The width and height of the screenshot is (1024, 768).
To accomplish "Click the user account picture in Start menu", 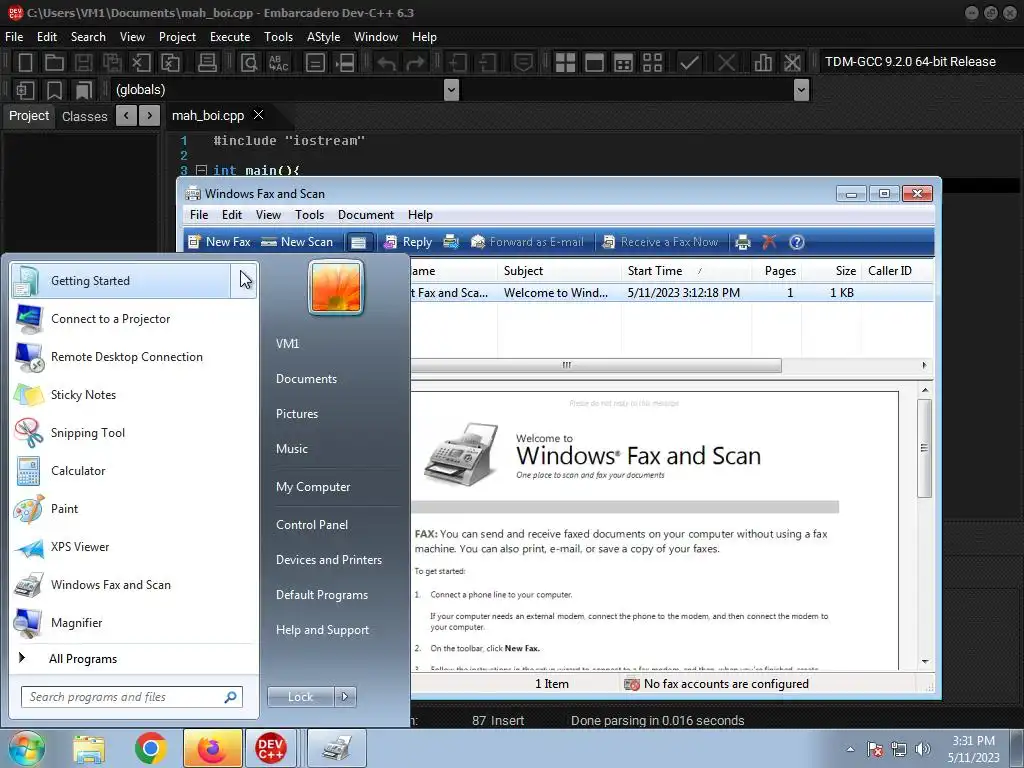I will (336, 287).
